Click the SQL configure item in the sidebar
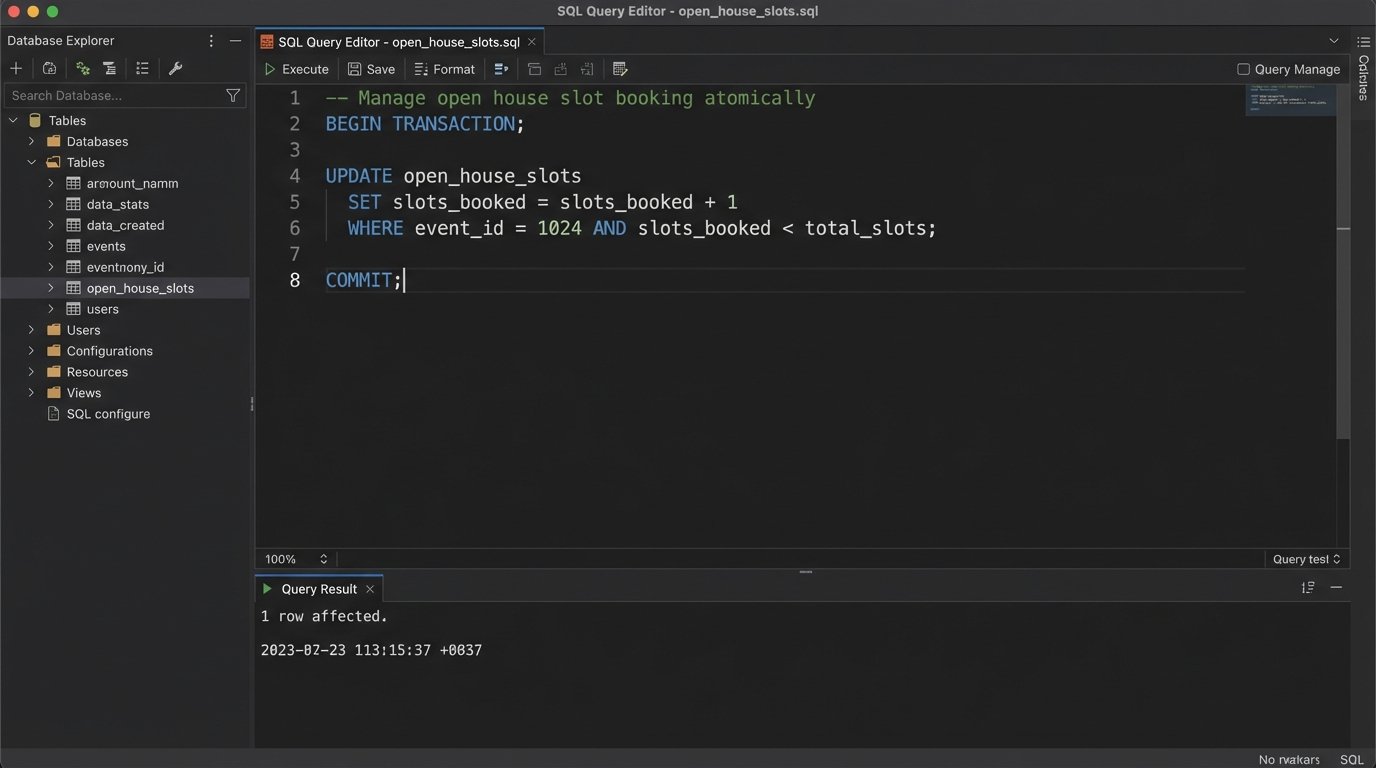Screen dimensions: 1376x768 coord(107,413)
